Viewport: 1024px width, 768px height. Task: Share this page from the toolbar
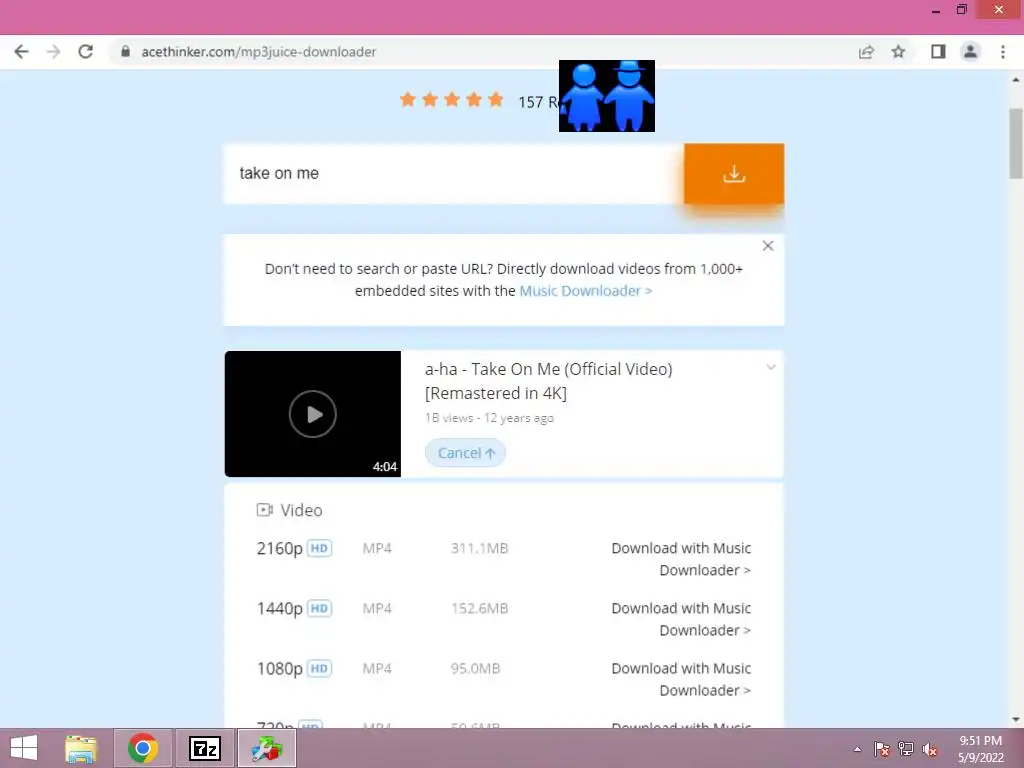pos(867,52)
